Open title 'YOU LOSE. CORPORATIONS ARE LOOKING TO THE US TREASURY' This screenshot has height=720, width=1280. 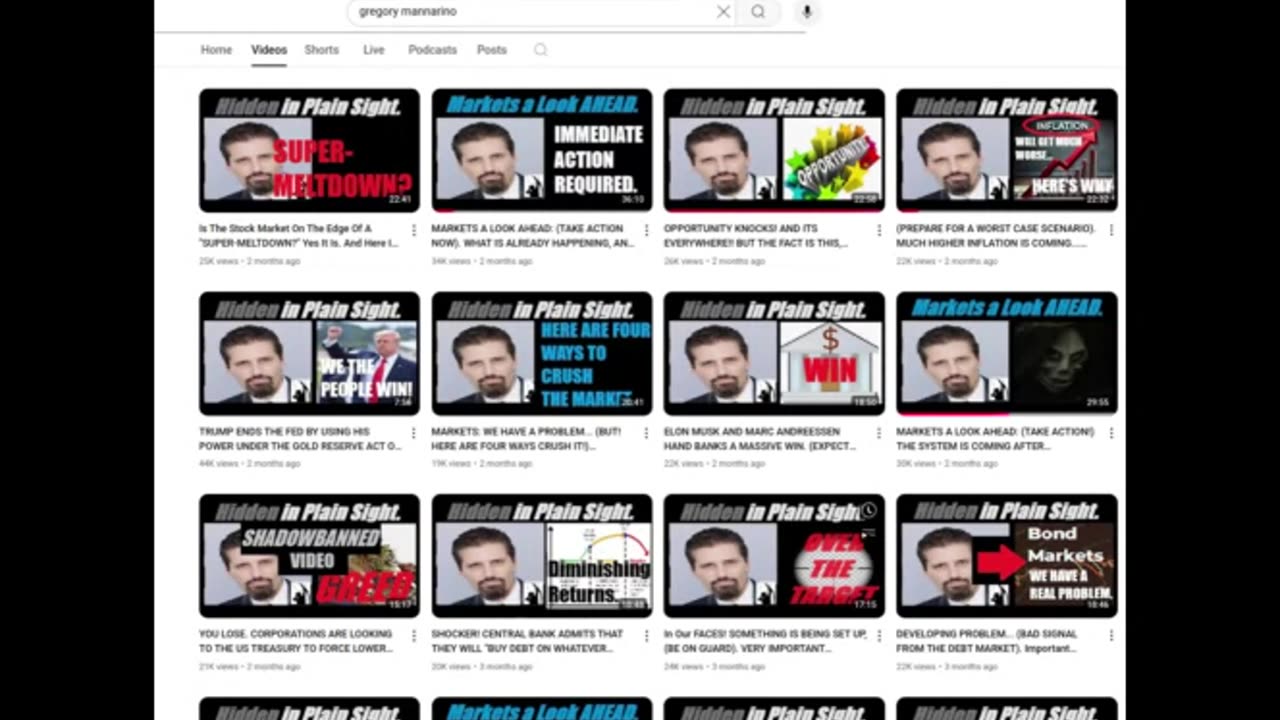[x=298, y=641]
